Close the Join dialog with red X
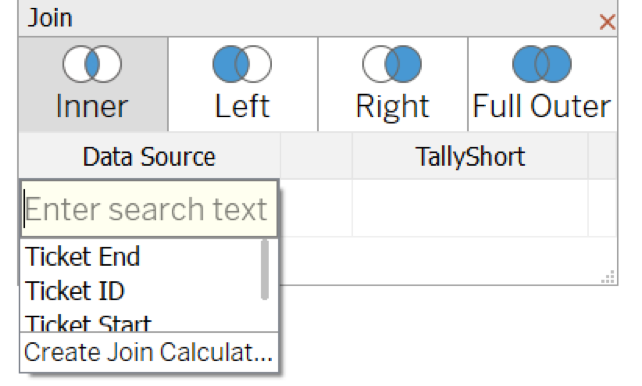The image size is (642, 386). click(x=607, y=22)
